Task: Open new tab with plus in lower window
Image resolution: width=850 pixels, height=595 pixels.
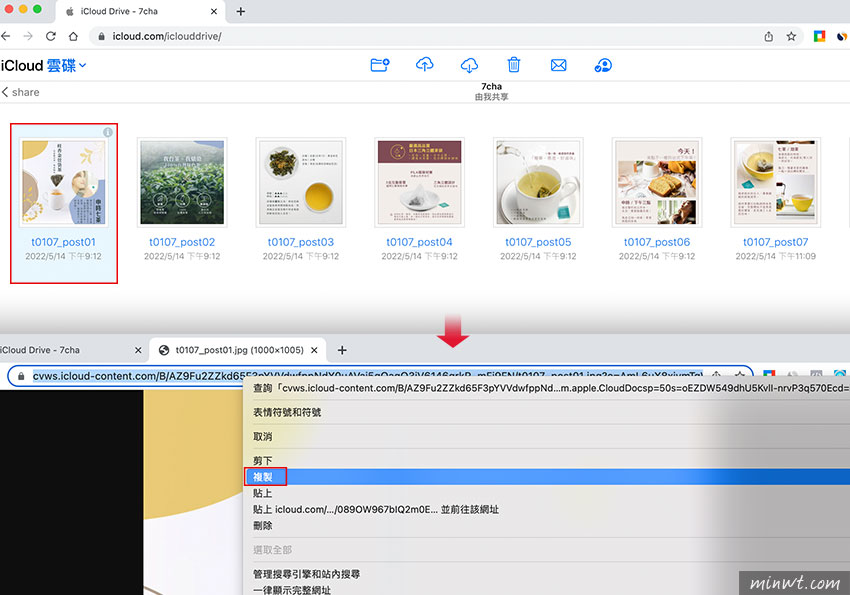Action: tap(342, 350)
